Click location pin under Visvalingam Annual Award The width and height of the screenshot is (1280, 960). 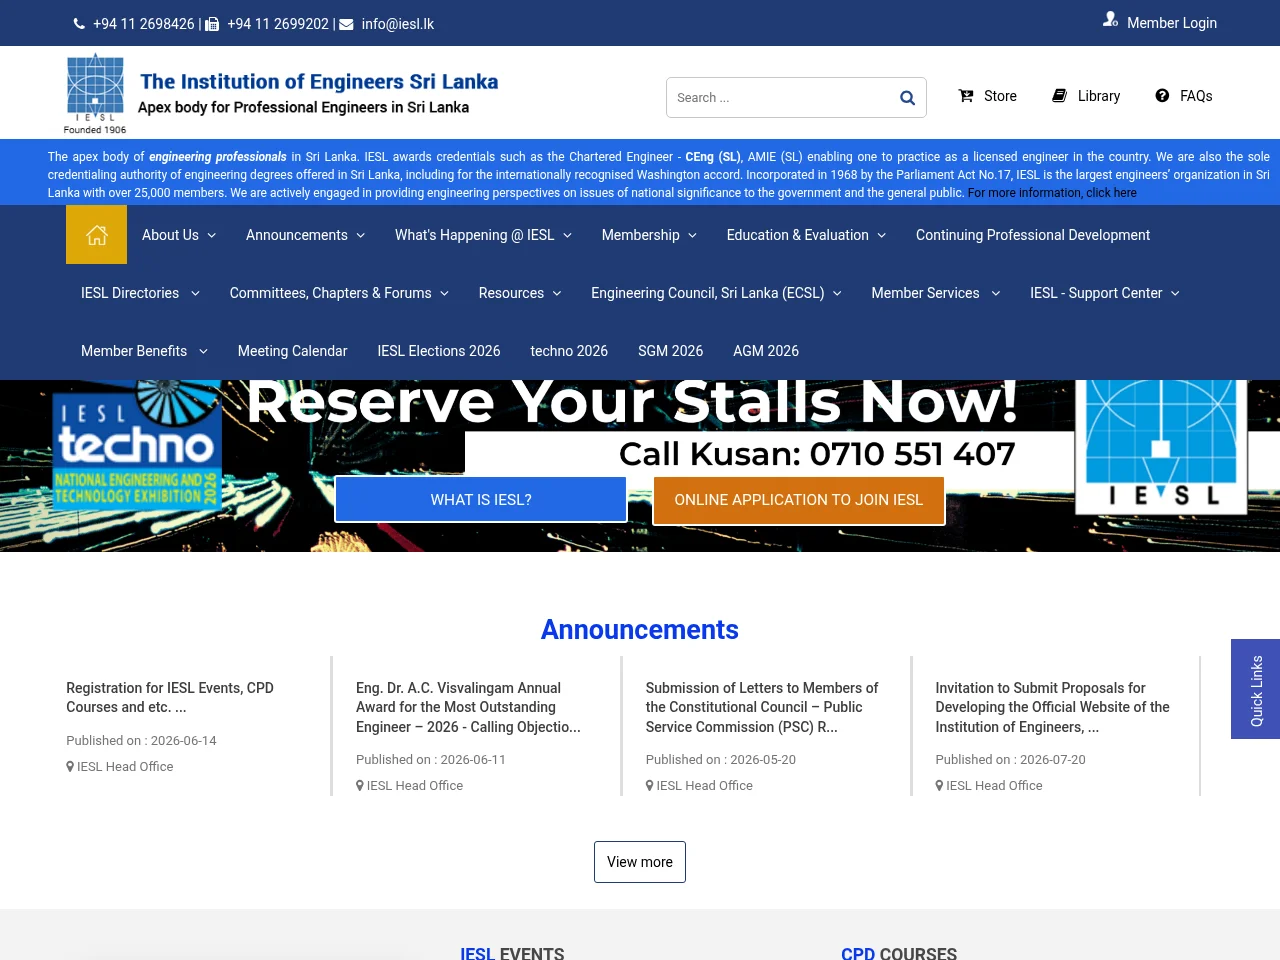click(x=360, y=786)
